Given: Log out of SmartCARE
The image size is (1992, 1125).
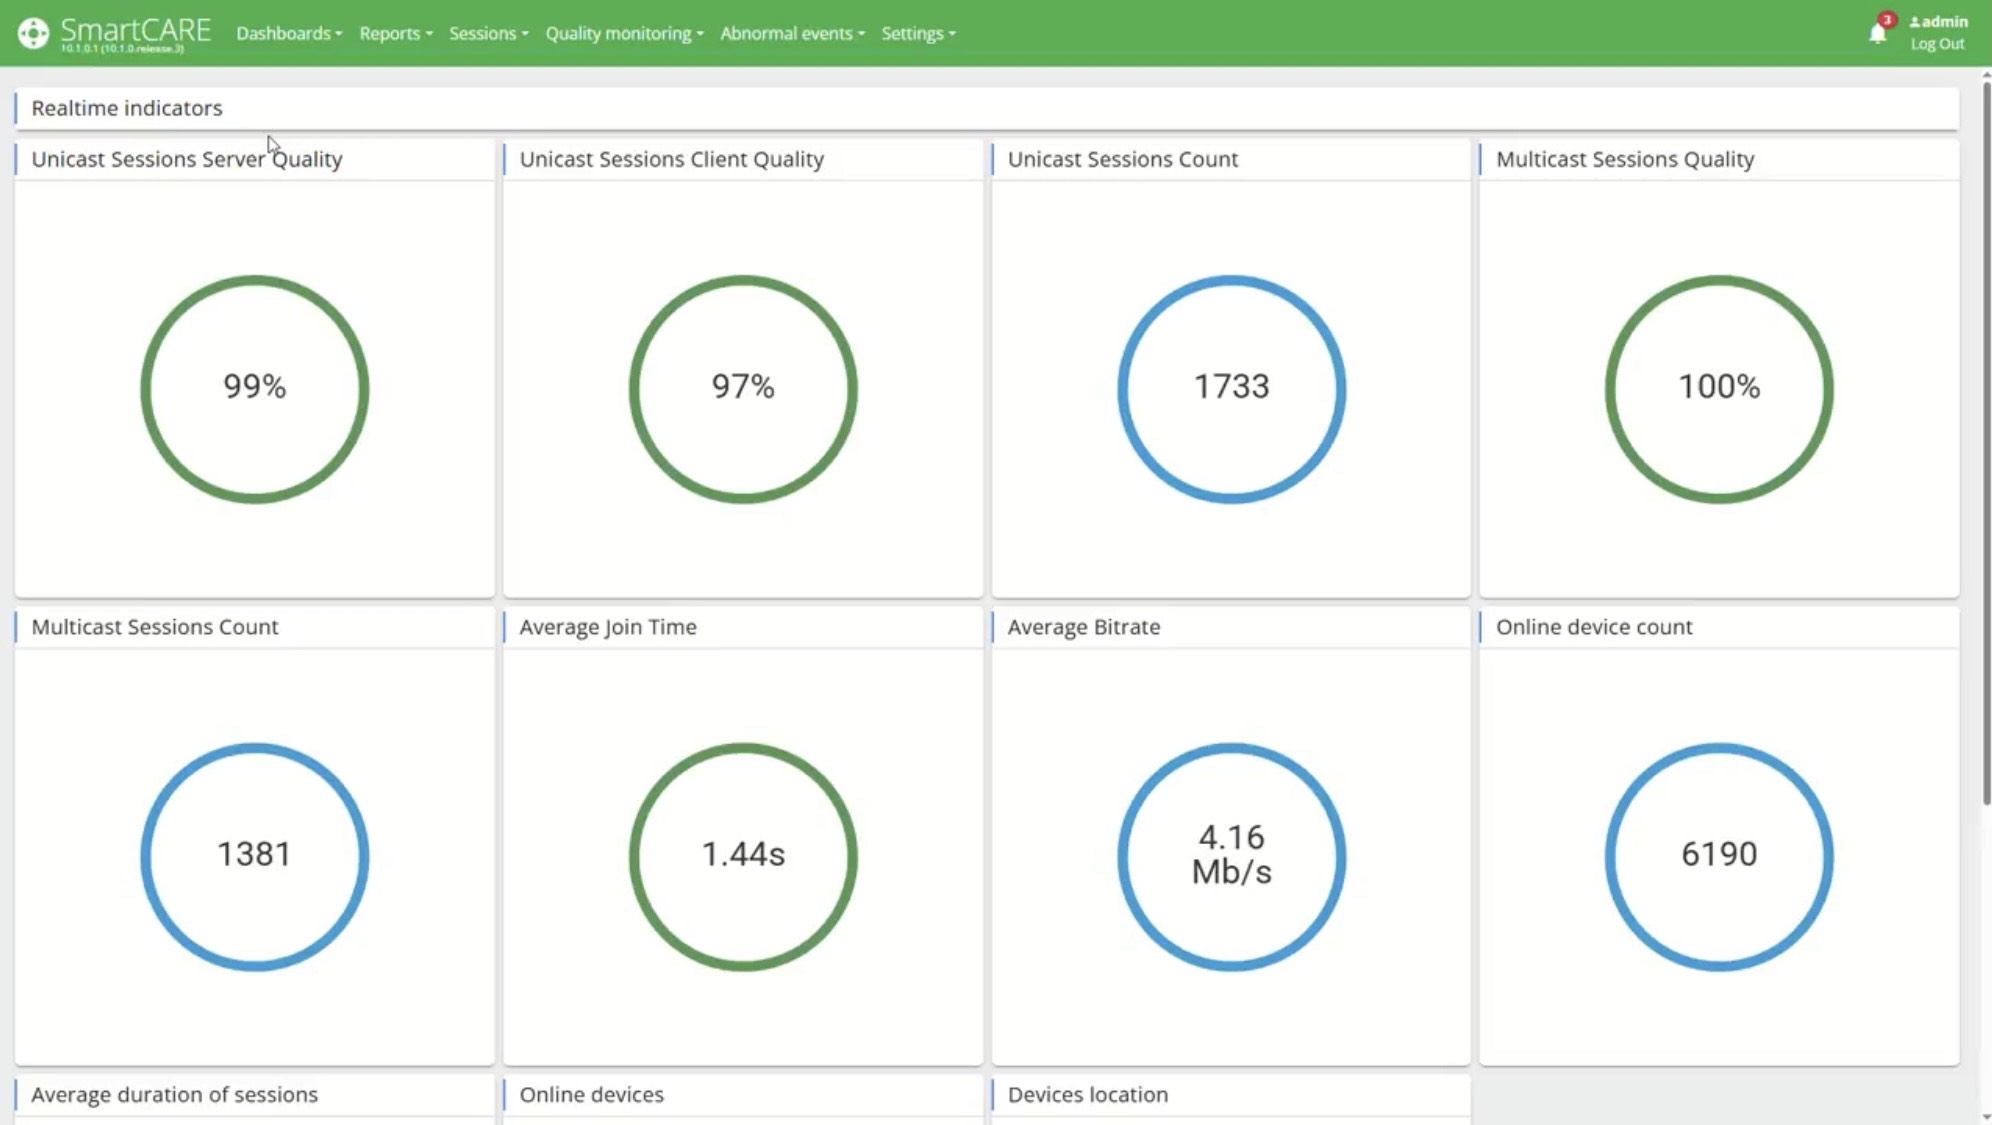Looking at the screenshot, I should tap(1937, 44).
